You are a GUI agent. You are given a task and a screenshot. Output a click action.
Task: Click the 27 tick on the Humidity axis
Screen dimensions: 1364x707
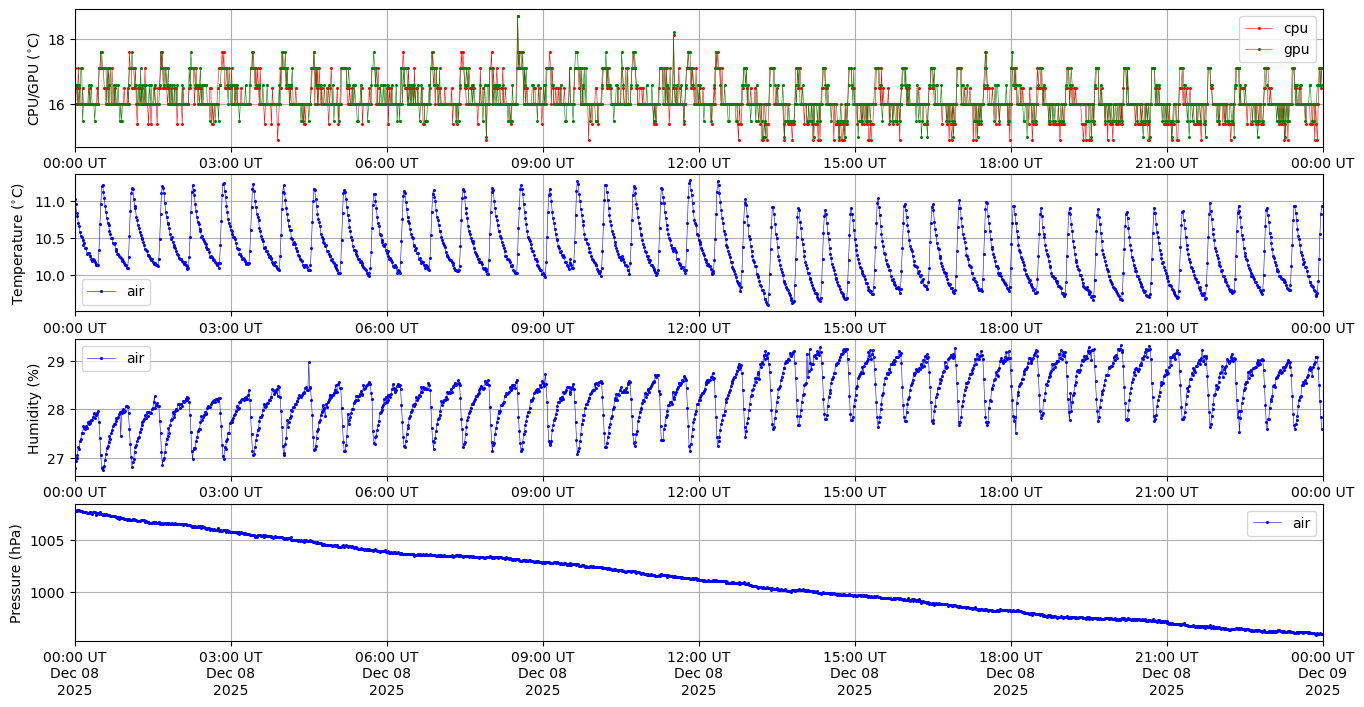[x=56, y=459]
